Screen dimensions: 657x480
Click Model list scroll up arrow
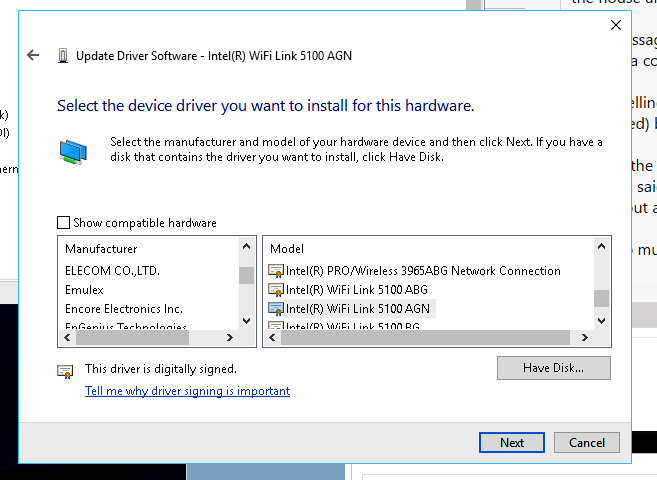pyautogui.click(x=601, y=247)
